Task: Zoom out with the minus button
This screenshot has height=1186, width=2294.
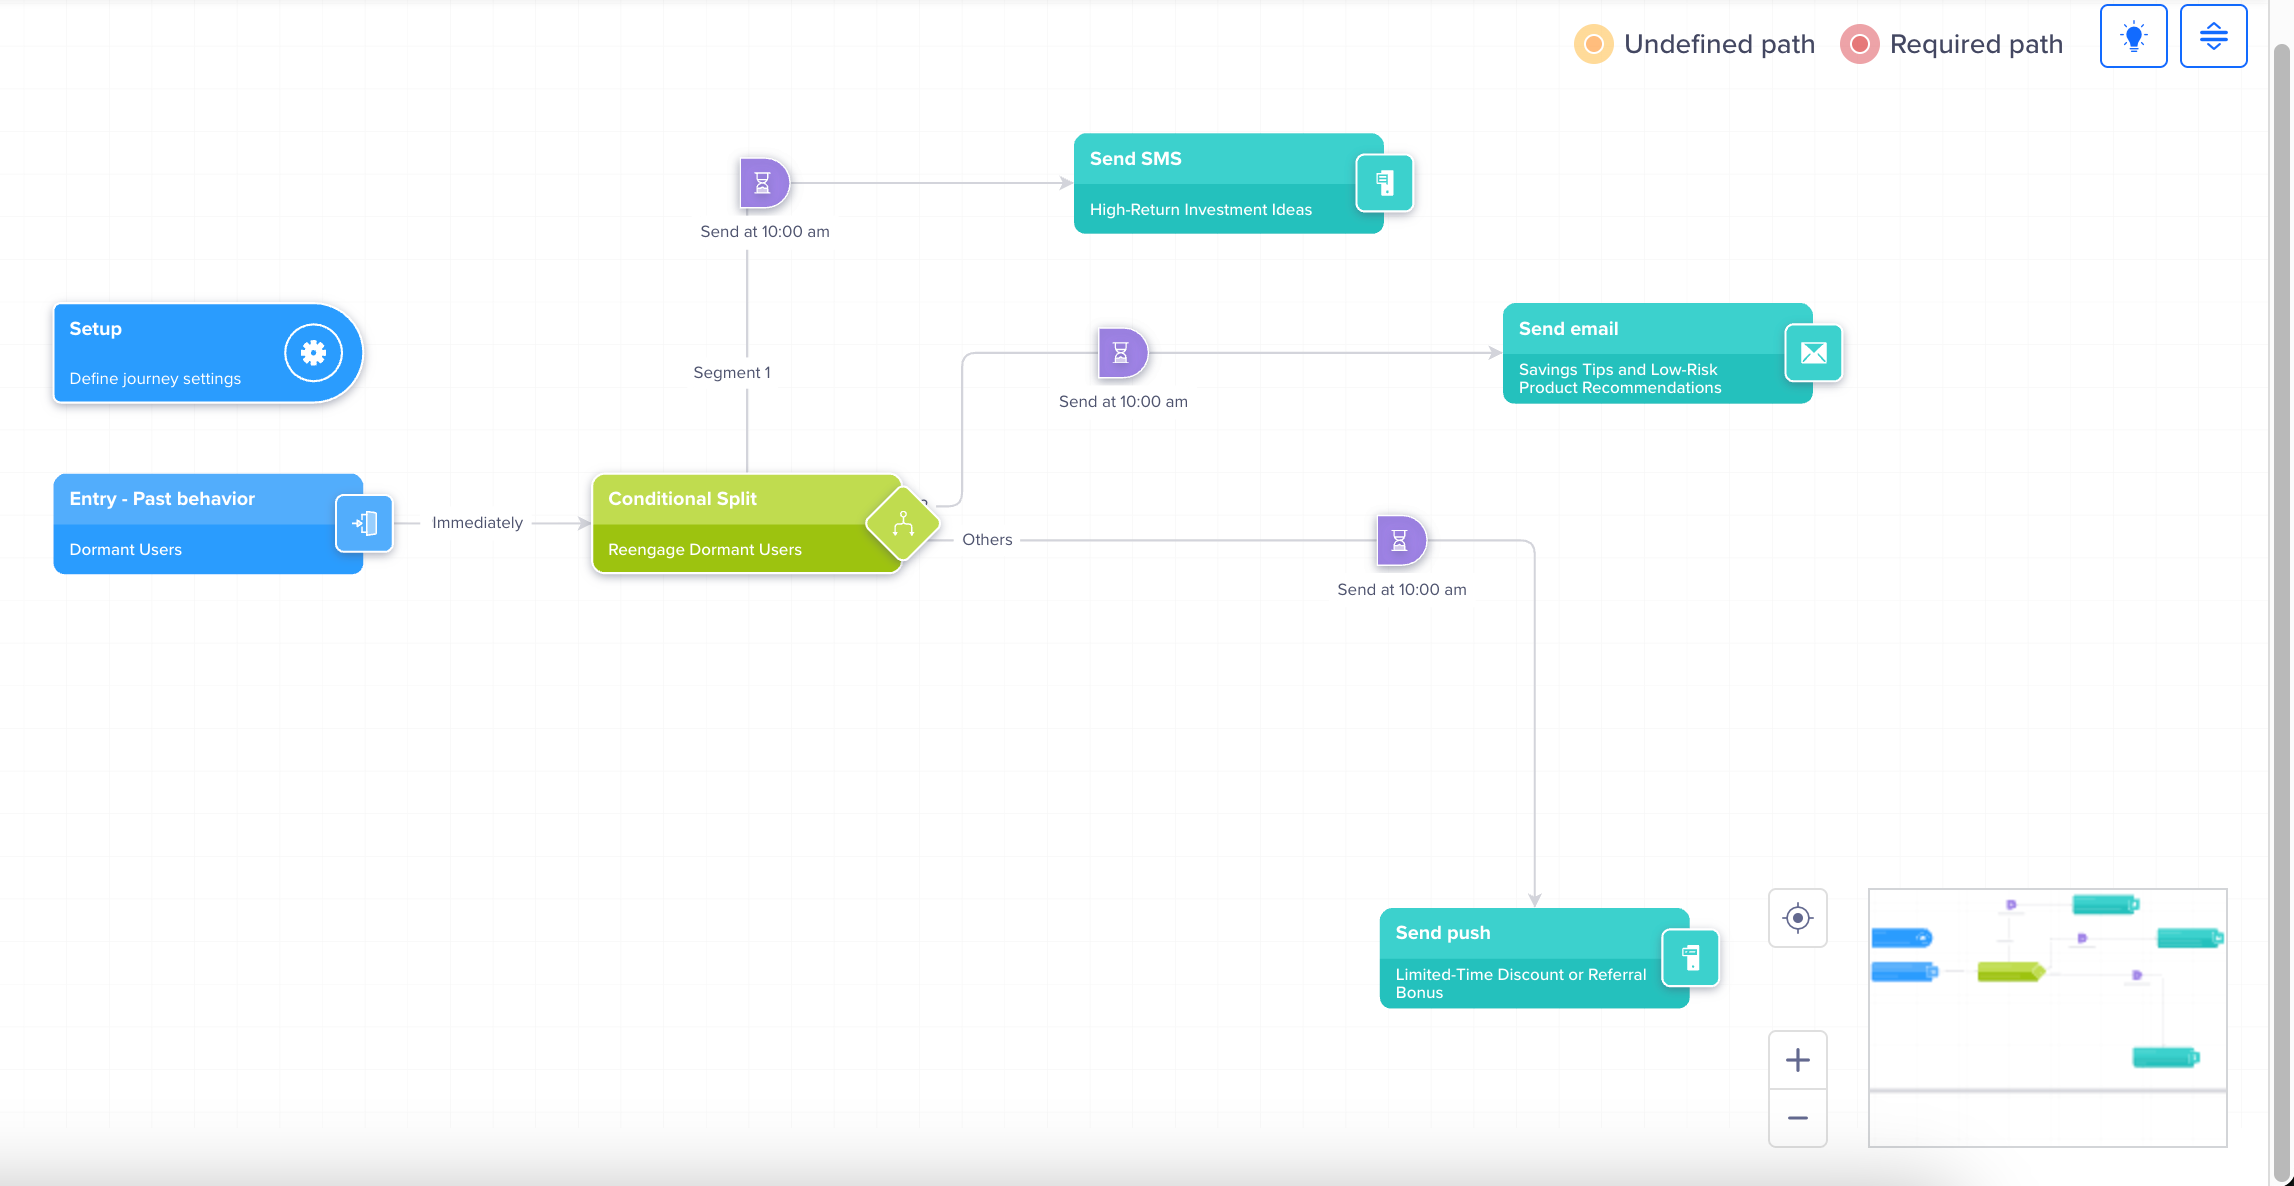Action: click(1797, 1118)
